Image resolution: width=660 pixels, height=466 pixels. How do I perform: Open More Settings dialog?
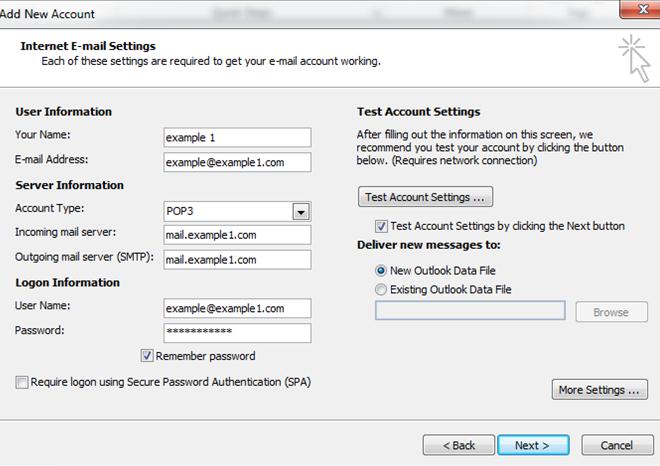599,390
